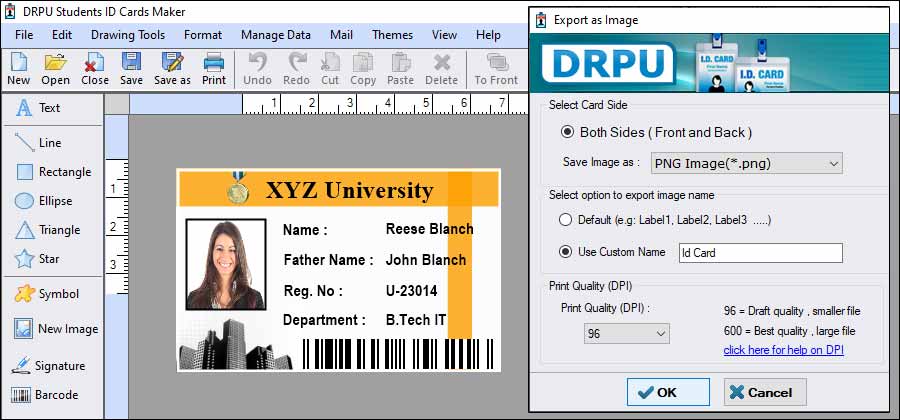The image size is (900, 420).
Task: Open a file using Open folder icon
Action: 56,69
